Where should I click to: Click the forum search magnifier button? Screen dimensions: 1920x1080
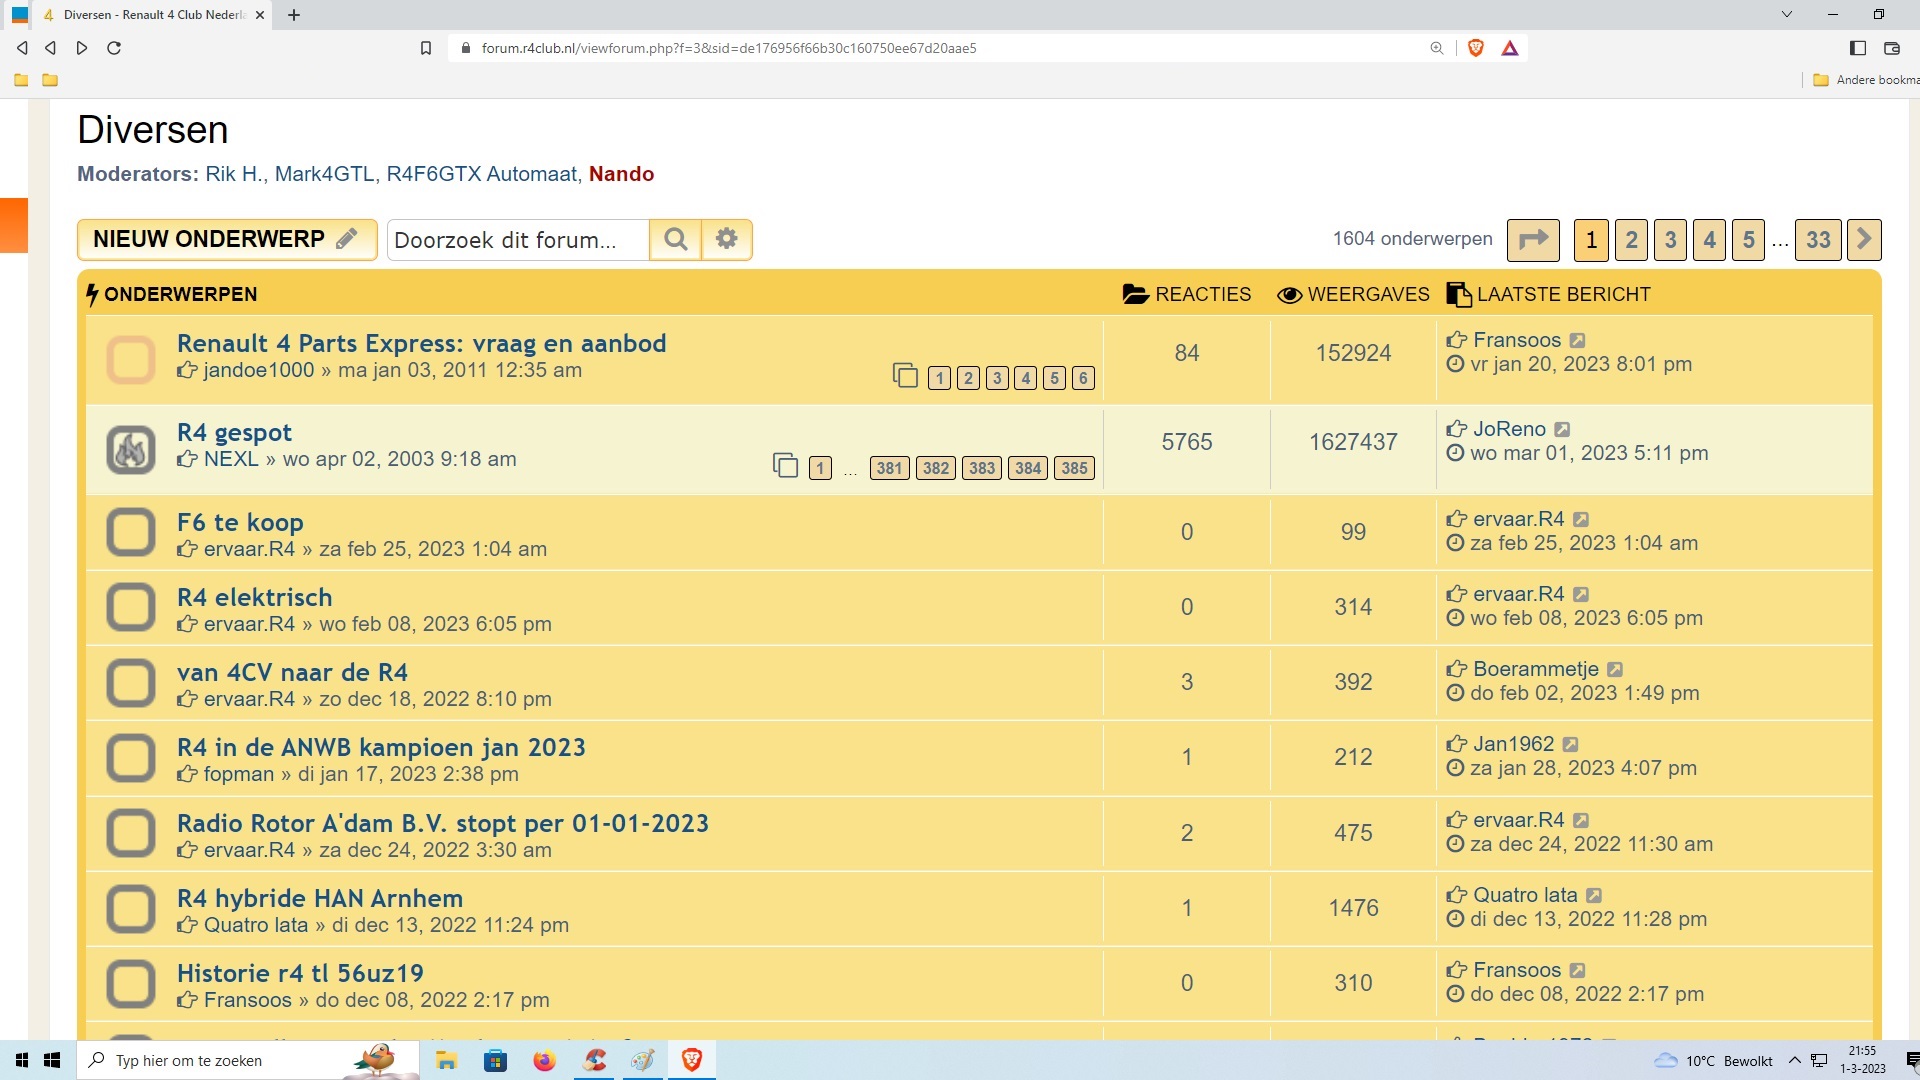click(x=675, y=240)
